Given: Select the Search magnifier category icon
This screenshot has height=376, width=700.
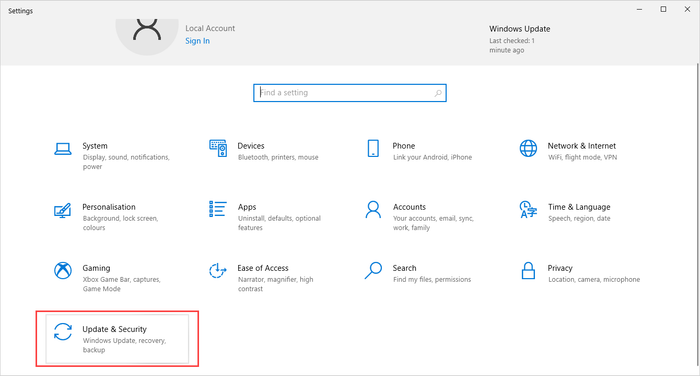Looking at the screenshot, I should coord(373,270).
